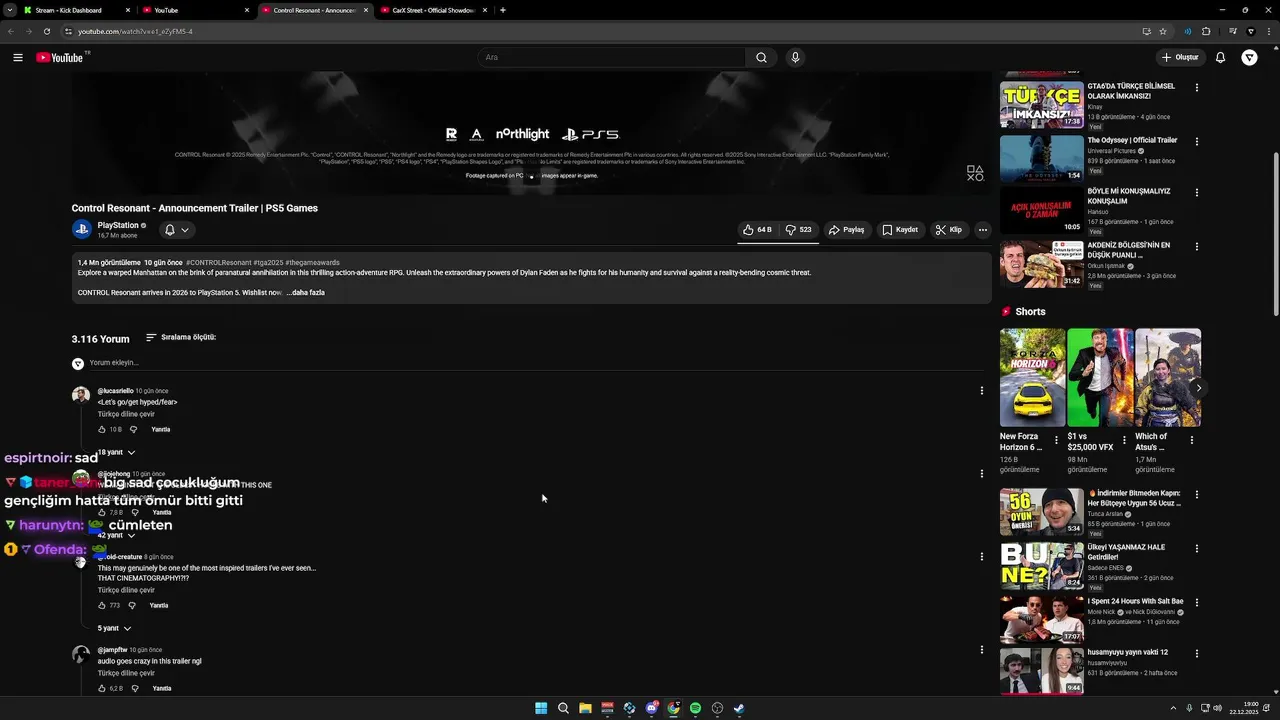1280x720 pixels.
Task: Open a new browser tab
Action: [x=502, y=10]
